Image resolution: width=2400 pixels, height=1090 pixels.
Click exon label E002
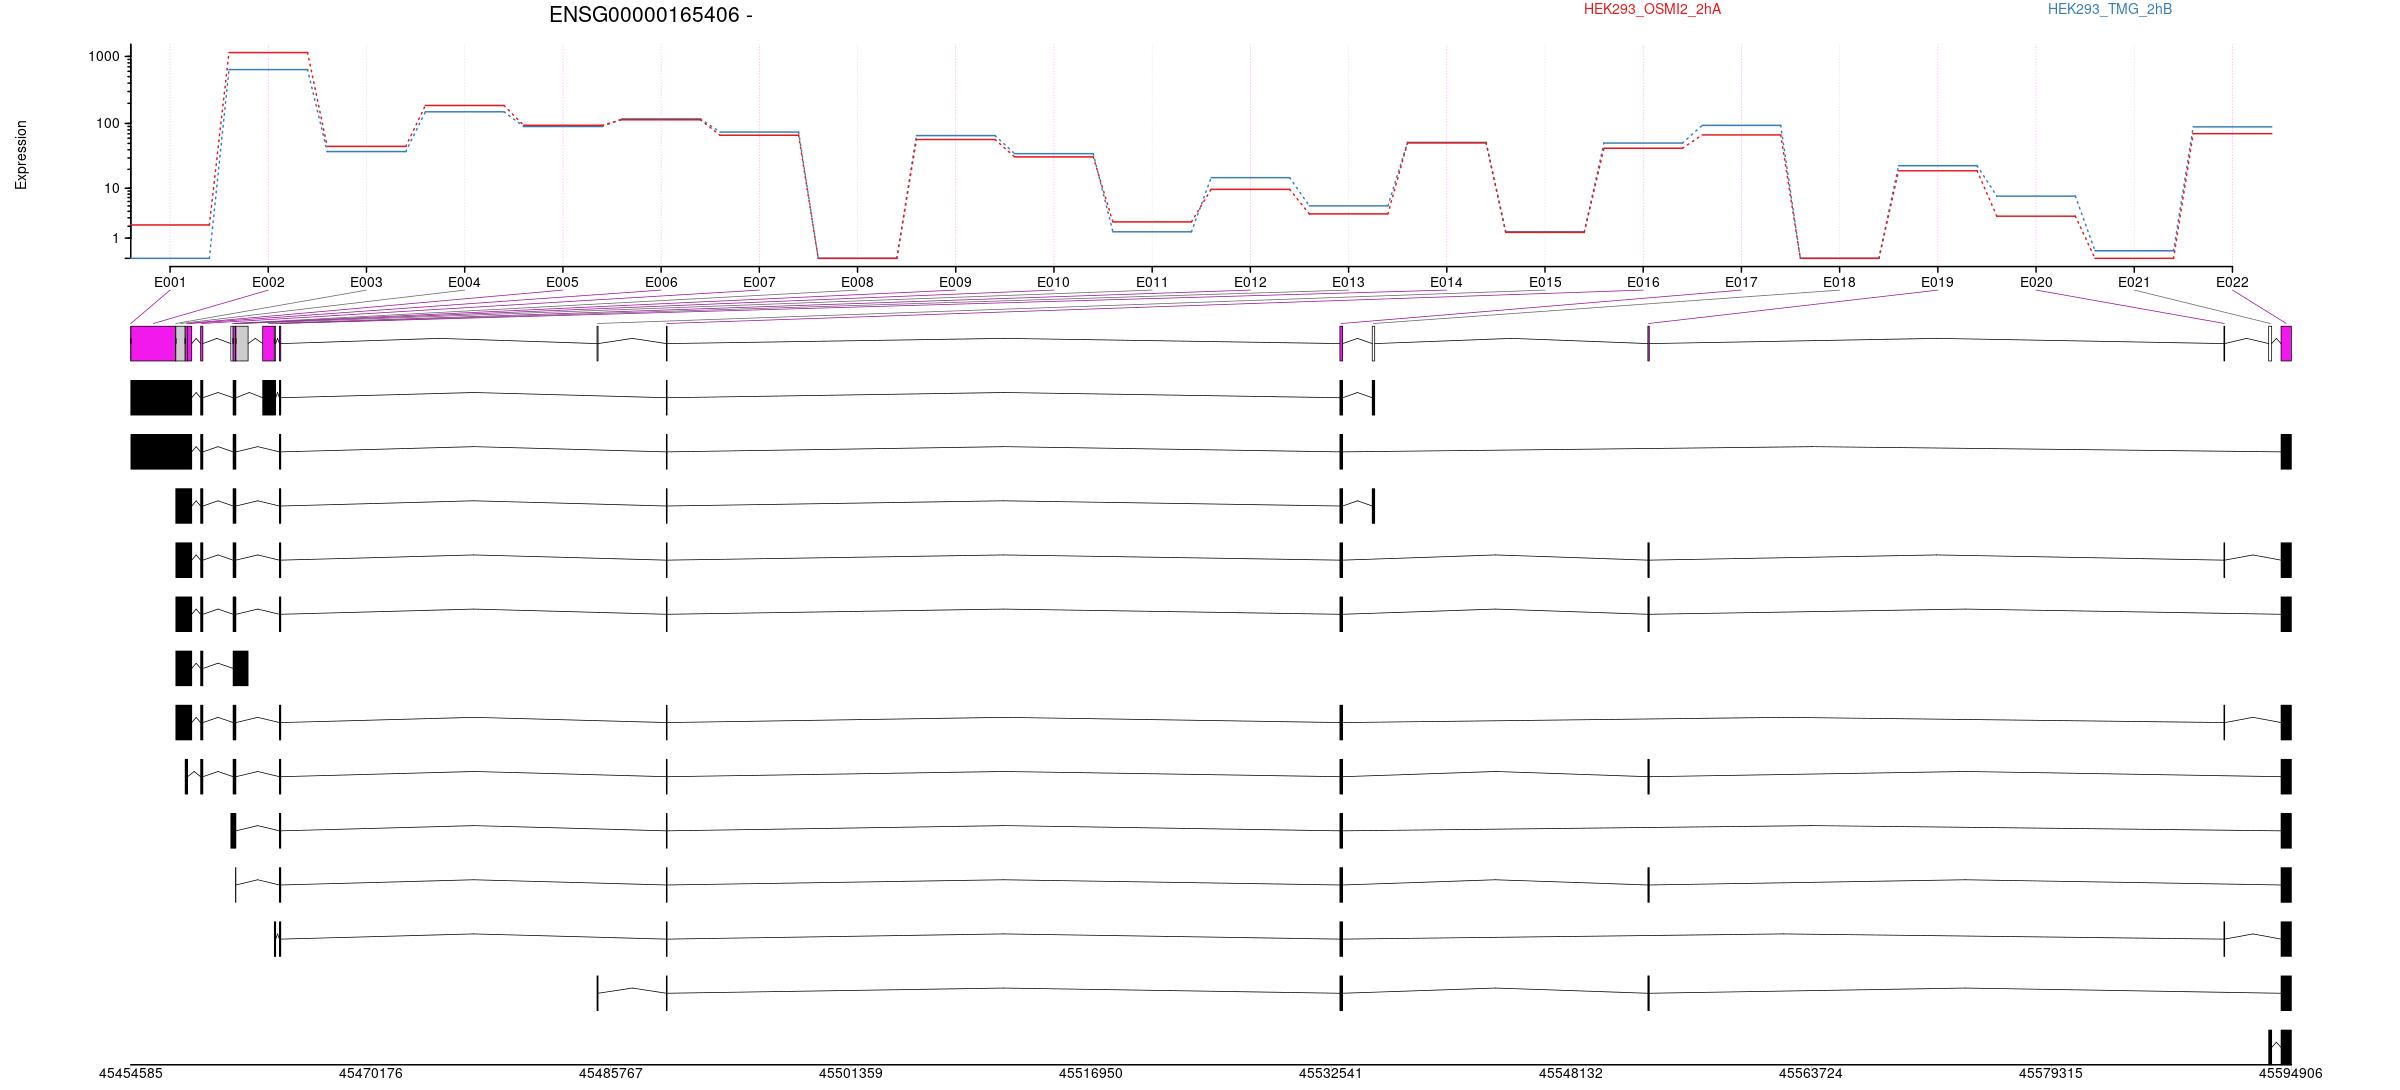pyautogui.click(x=268, y=283)
